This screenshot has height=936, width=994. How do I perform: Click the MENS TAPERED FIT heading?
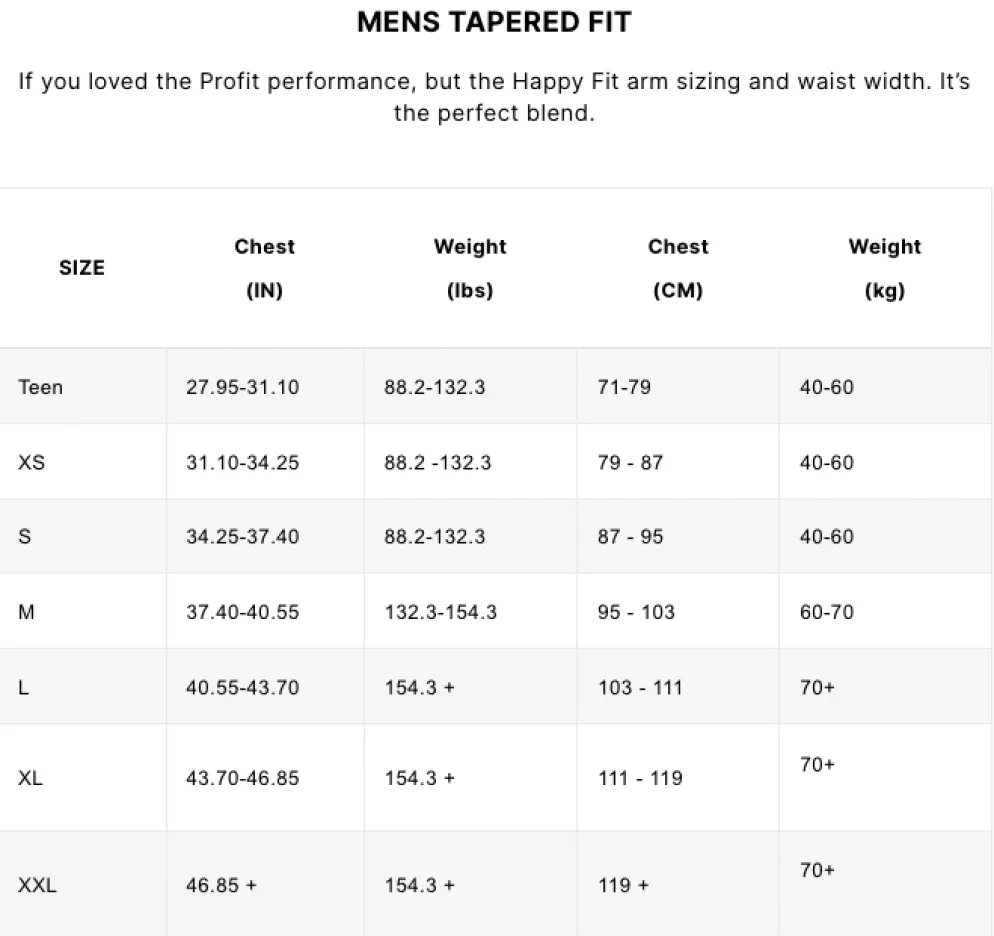click(494, 22)
